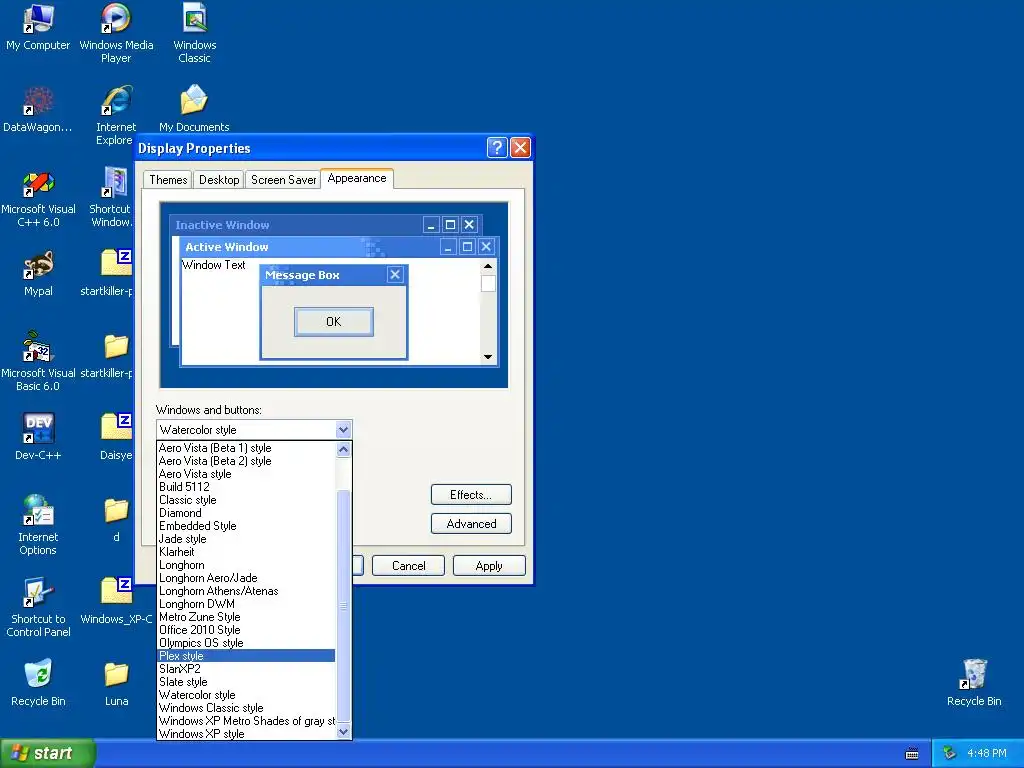This screenshot has width=1024, height=768.
Task: Choose Jade style from the list
Action: click(x=247, y=539)
